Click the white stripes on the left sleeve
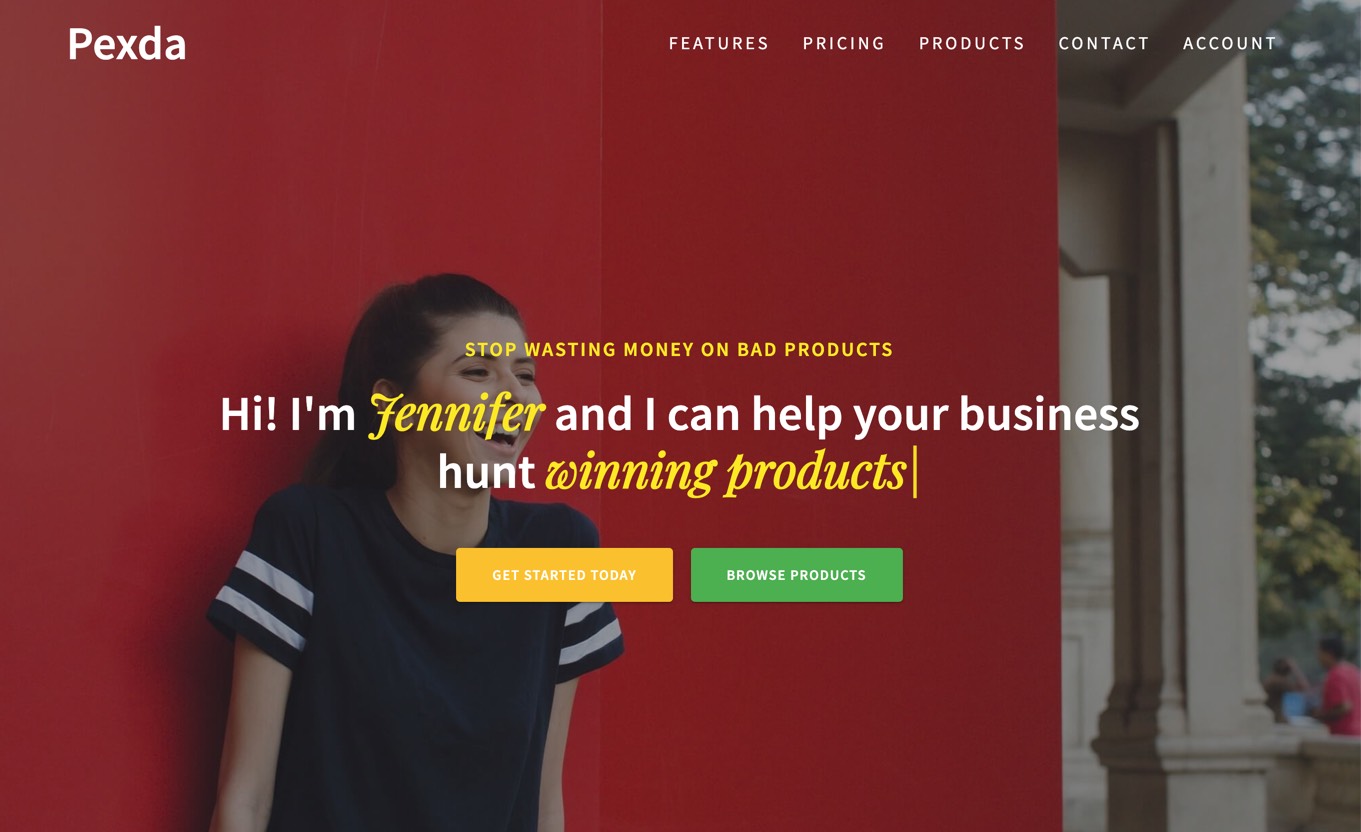 point(262,600)
